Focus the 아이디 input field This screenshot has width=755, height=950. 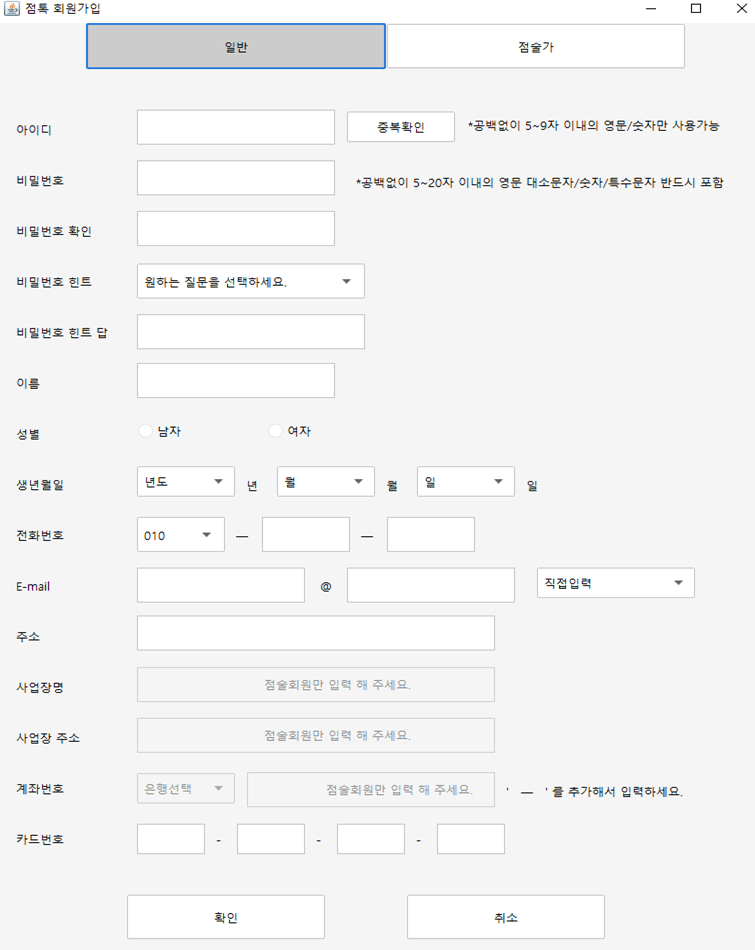pyautogui.click(x=236, y=127)
